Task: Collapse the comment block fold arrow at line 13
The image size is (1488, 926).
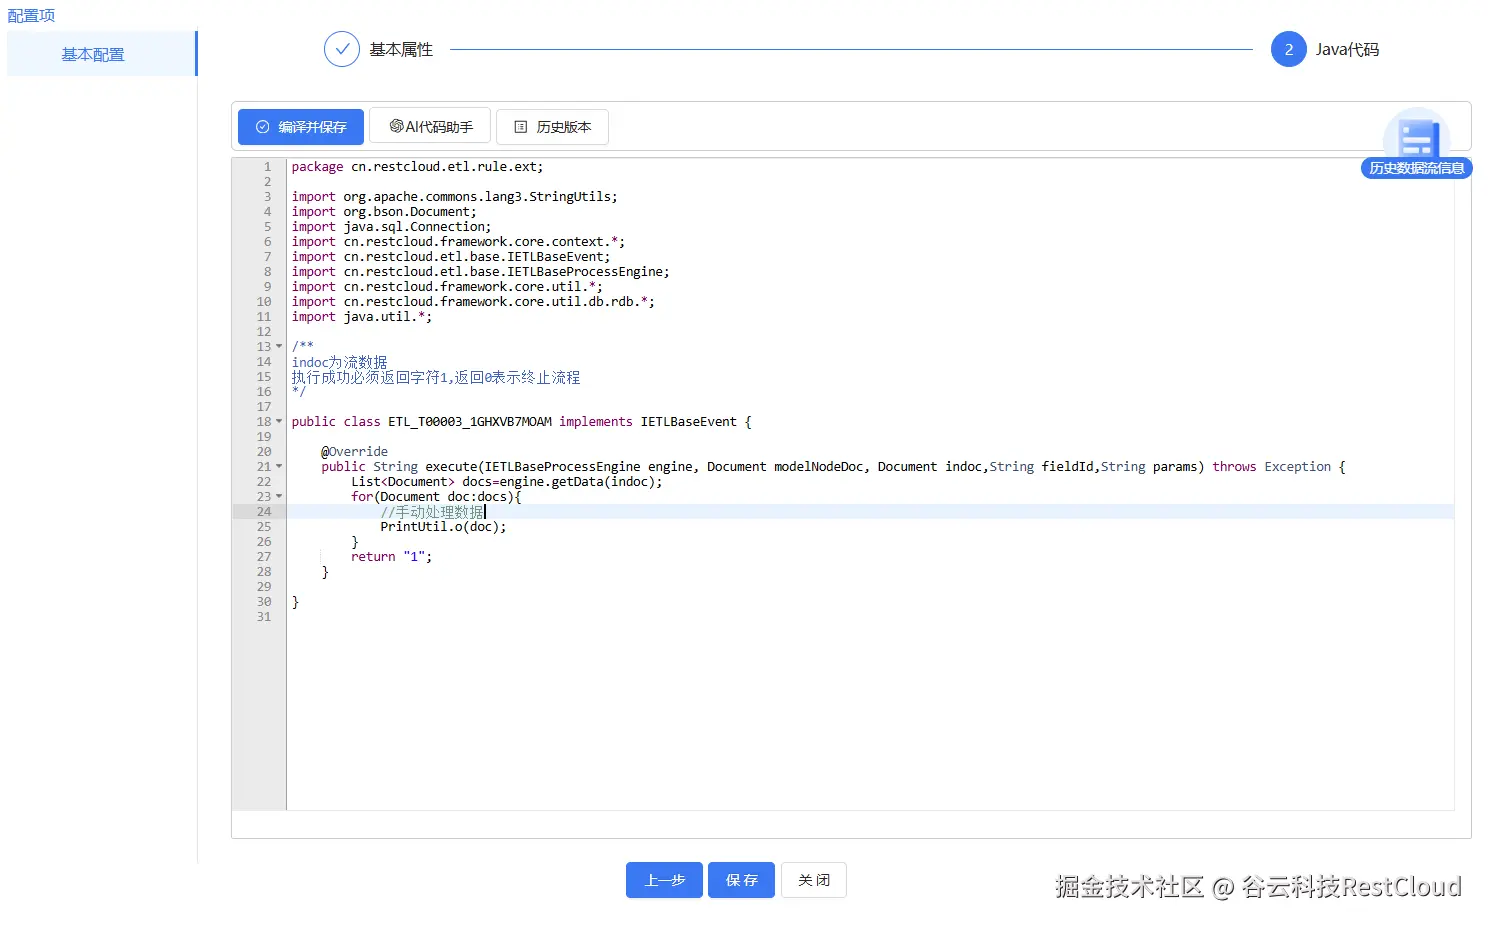Action: pos(279,347)
